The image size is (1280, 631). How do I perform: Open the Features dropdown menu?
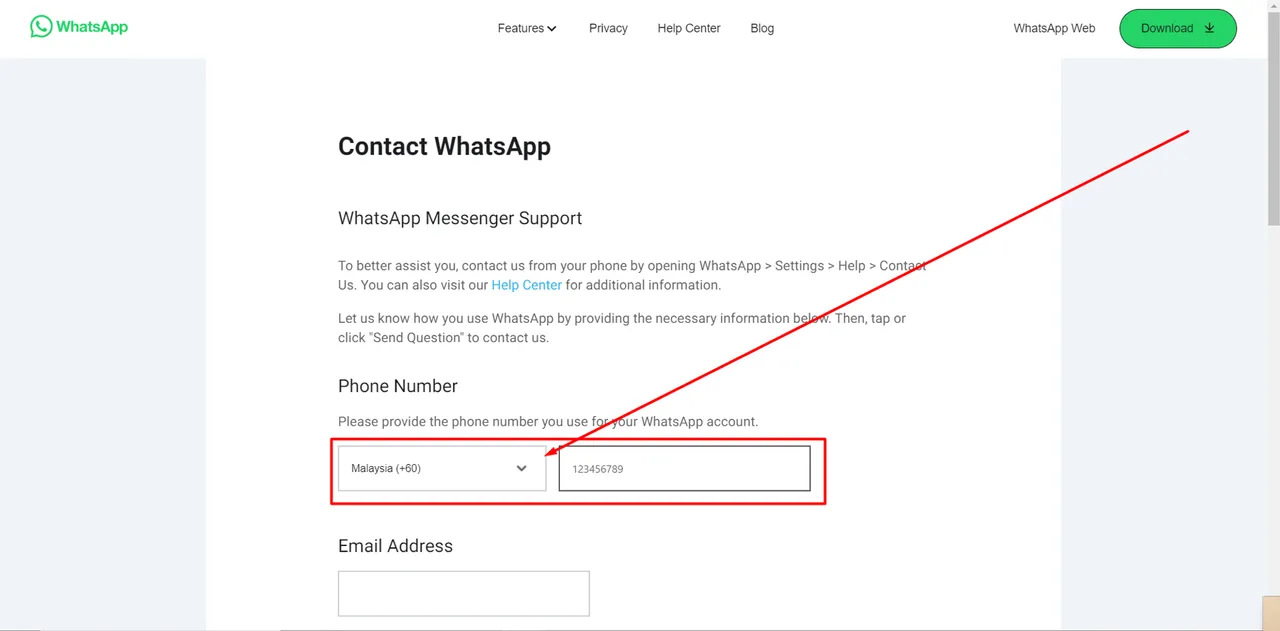point(527,28)
